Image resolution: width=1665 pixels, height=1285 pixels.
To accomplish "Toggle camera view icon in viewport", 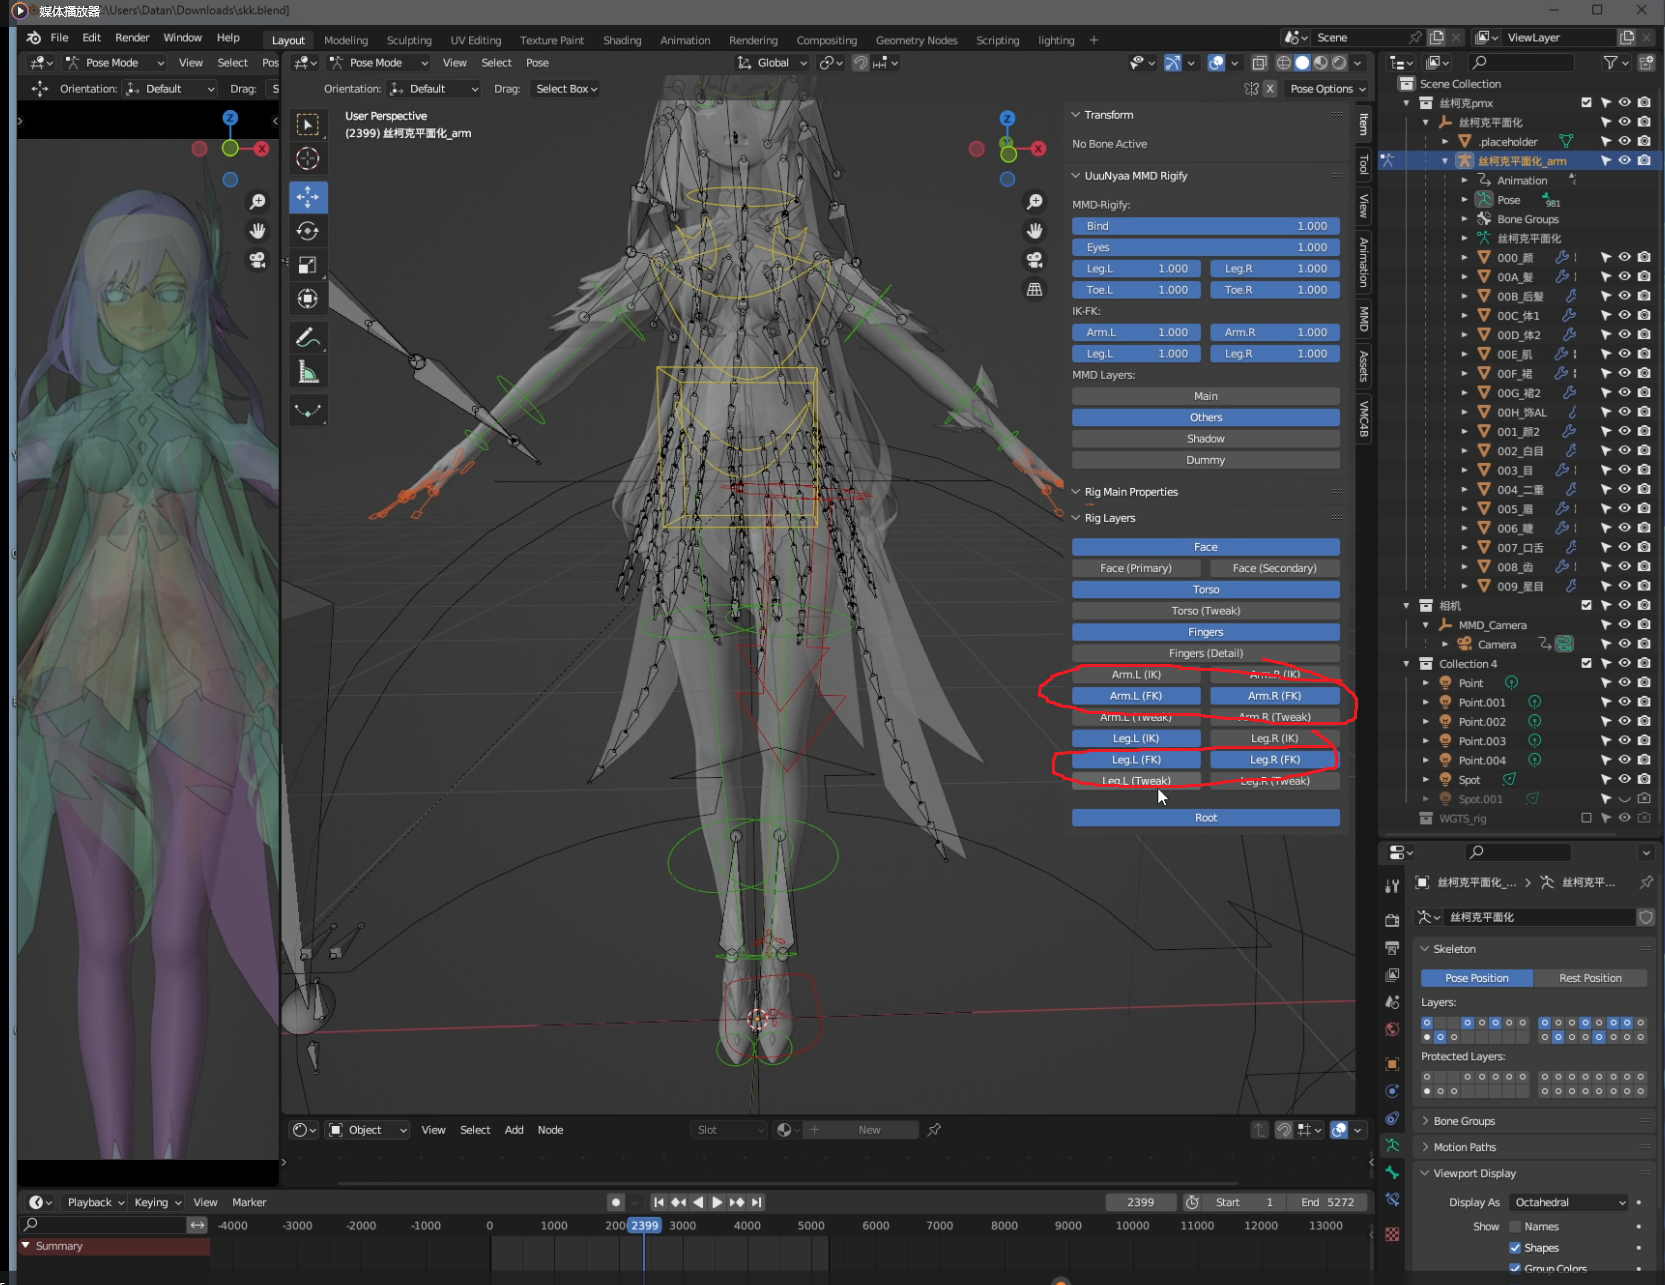I will (x=1034, y=260).
